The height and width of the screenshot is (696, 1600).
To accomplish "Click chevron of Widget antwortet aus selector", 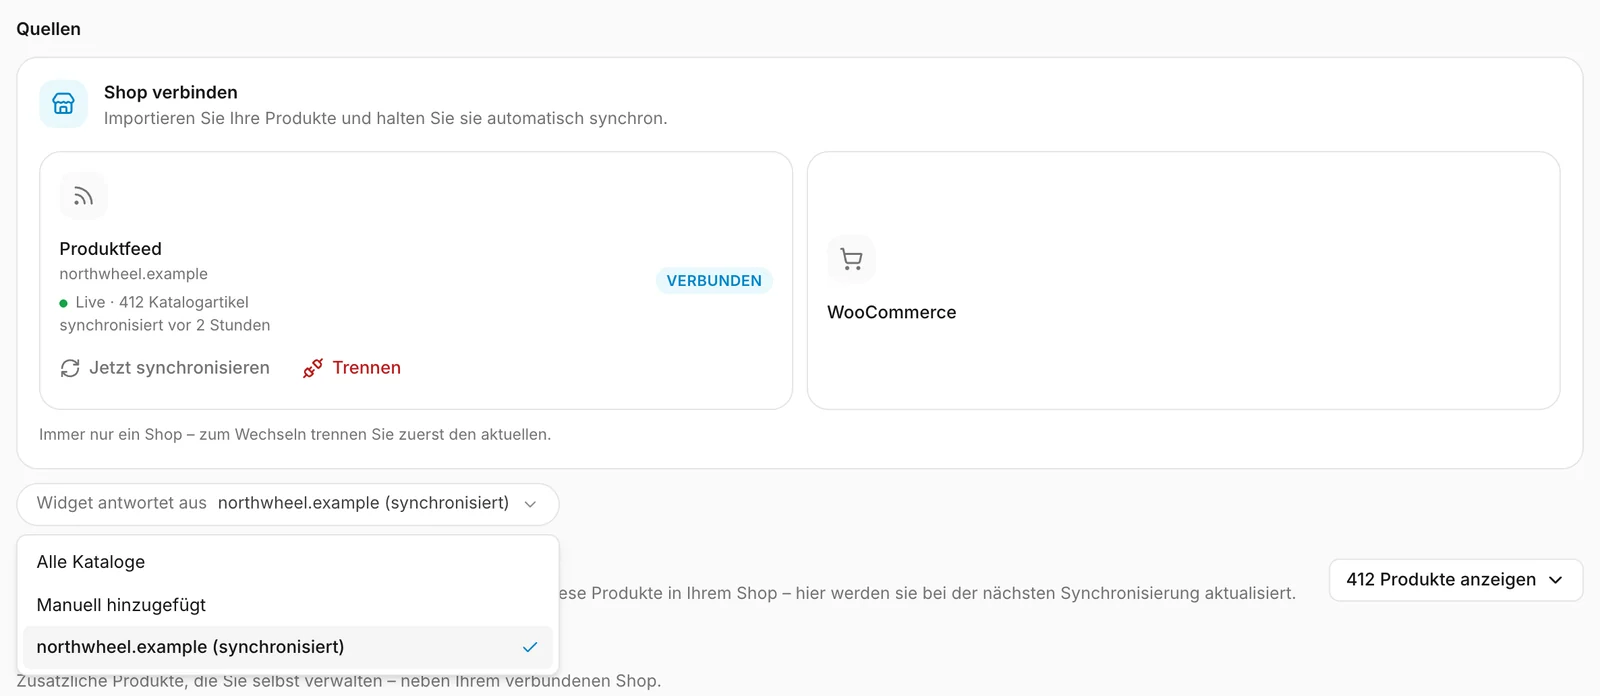I will pyautogui.click(x=530, y=504).
